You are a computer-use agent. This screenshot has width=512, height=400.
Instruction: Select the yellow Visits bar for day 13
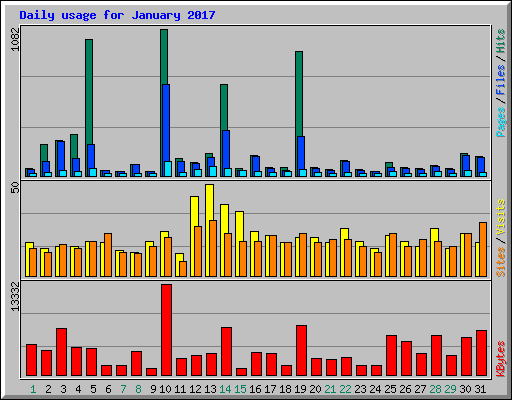209,202
